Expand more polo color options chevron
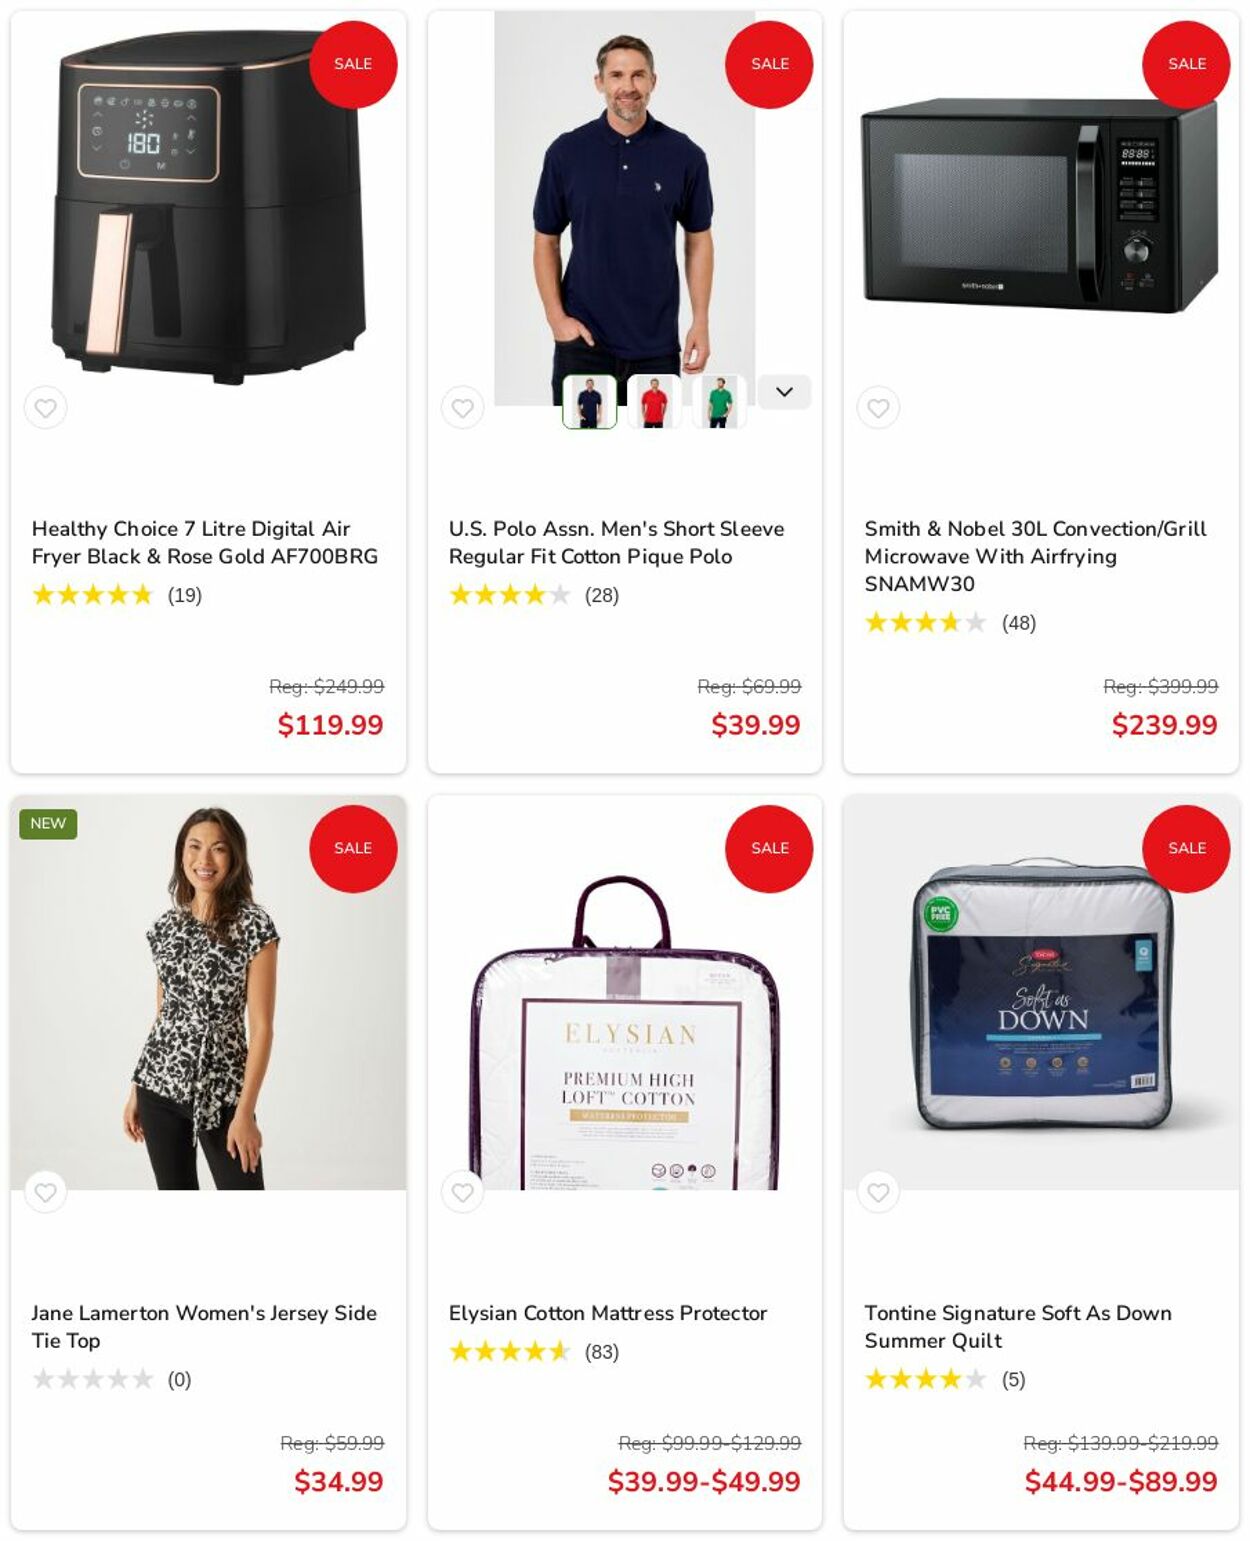The image size is (1250, 1541). tap(784, 392)
